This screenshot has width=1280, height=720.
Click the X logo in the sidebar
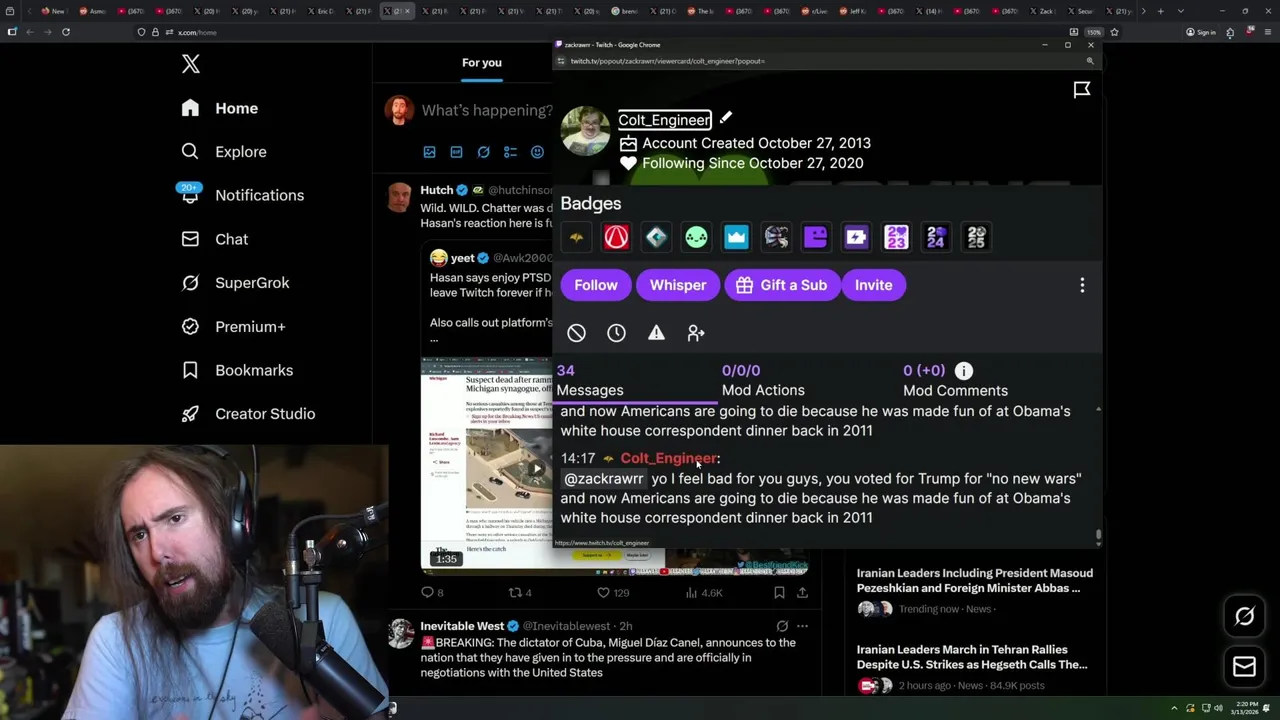click(191, 65)
